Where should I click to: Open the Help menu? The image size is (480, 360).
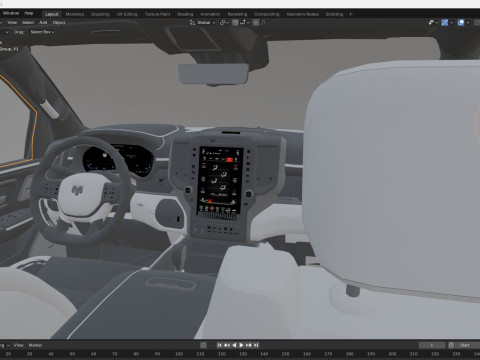(29, 13)
